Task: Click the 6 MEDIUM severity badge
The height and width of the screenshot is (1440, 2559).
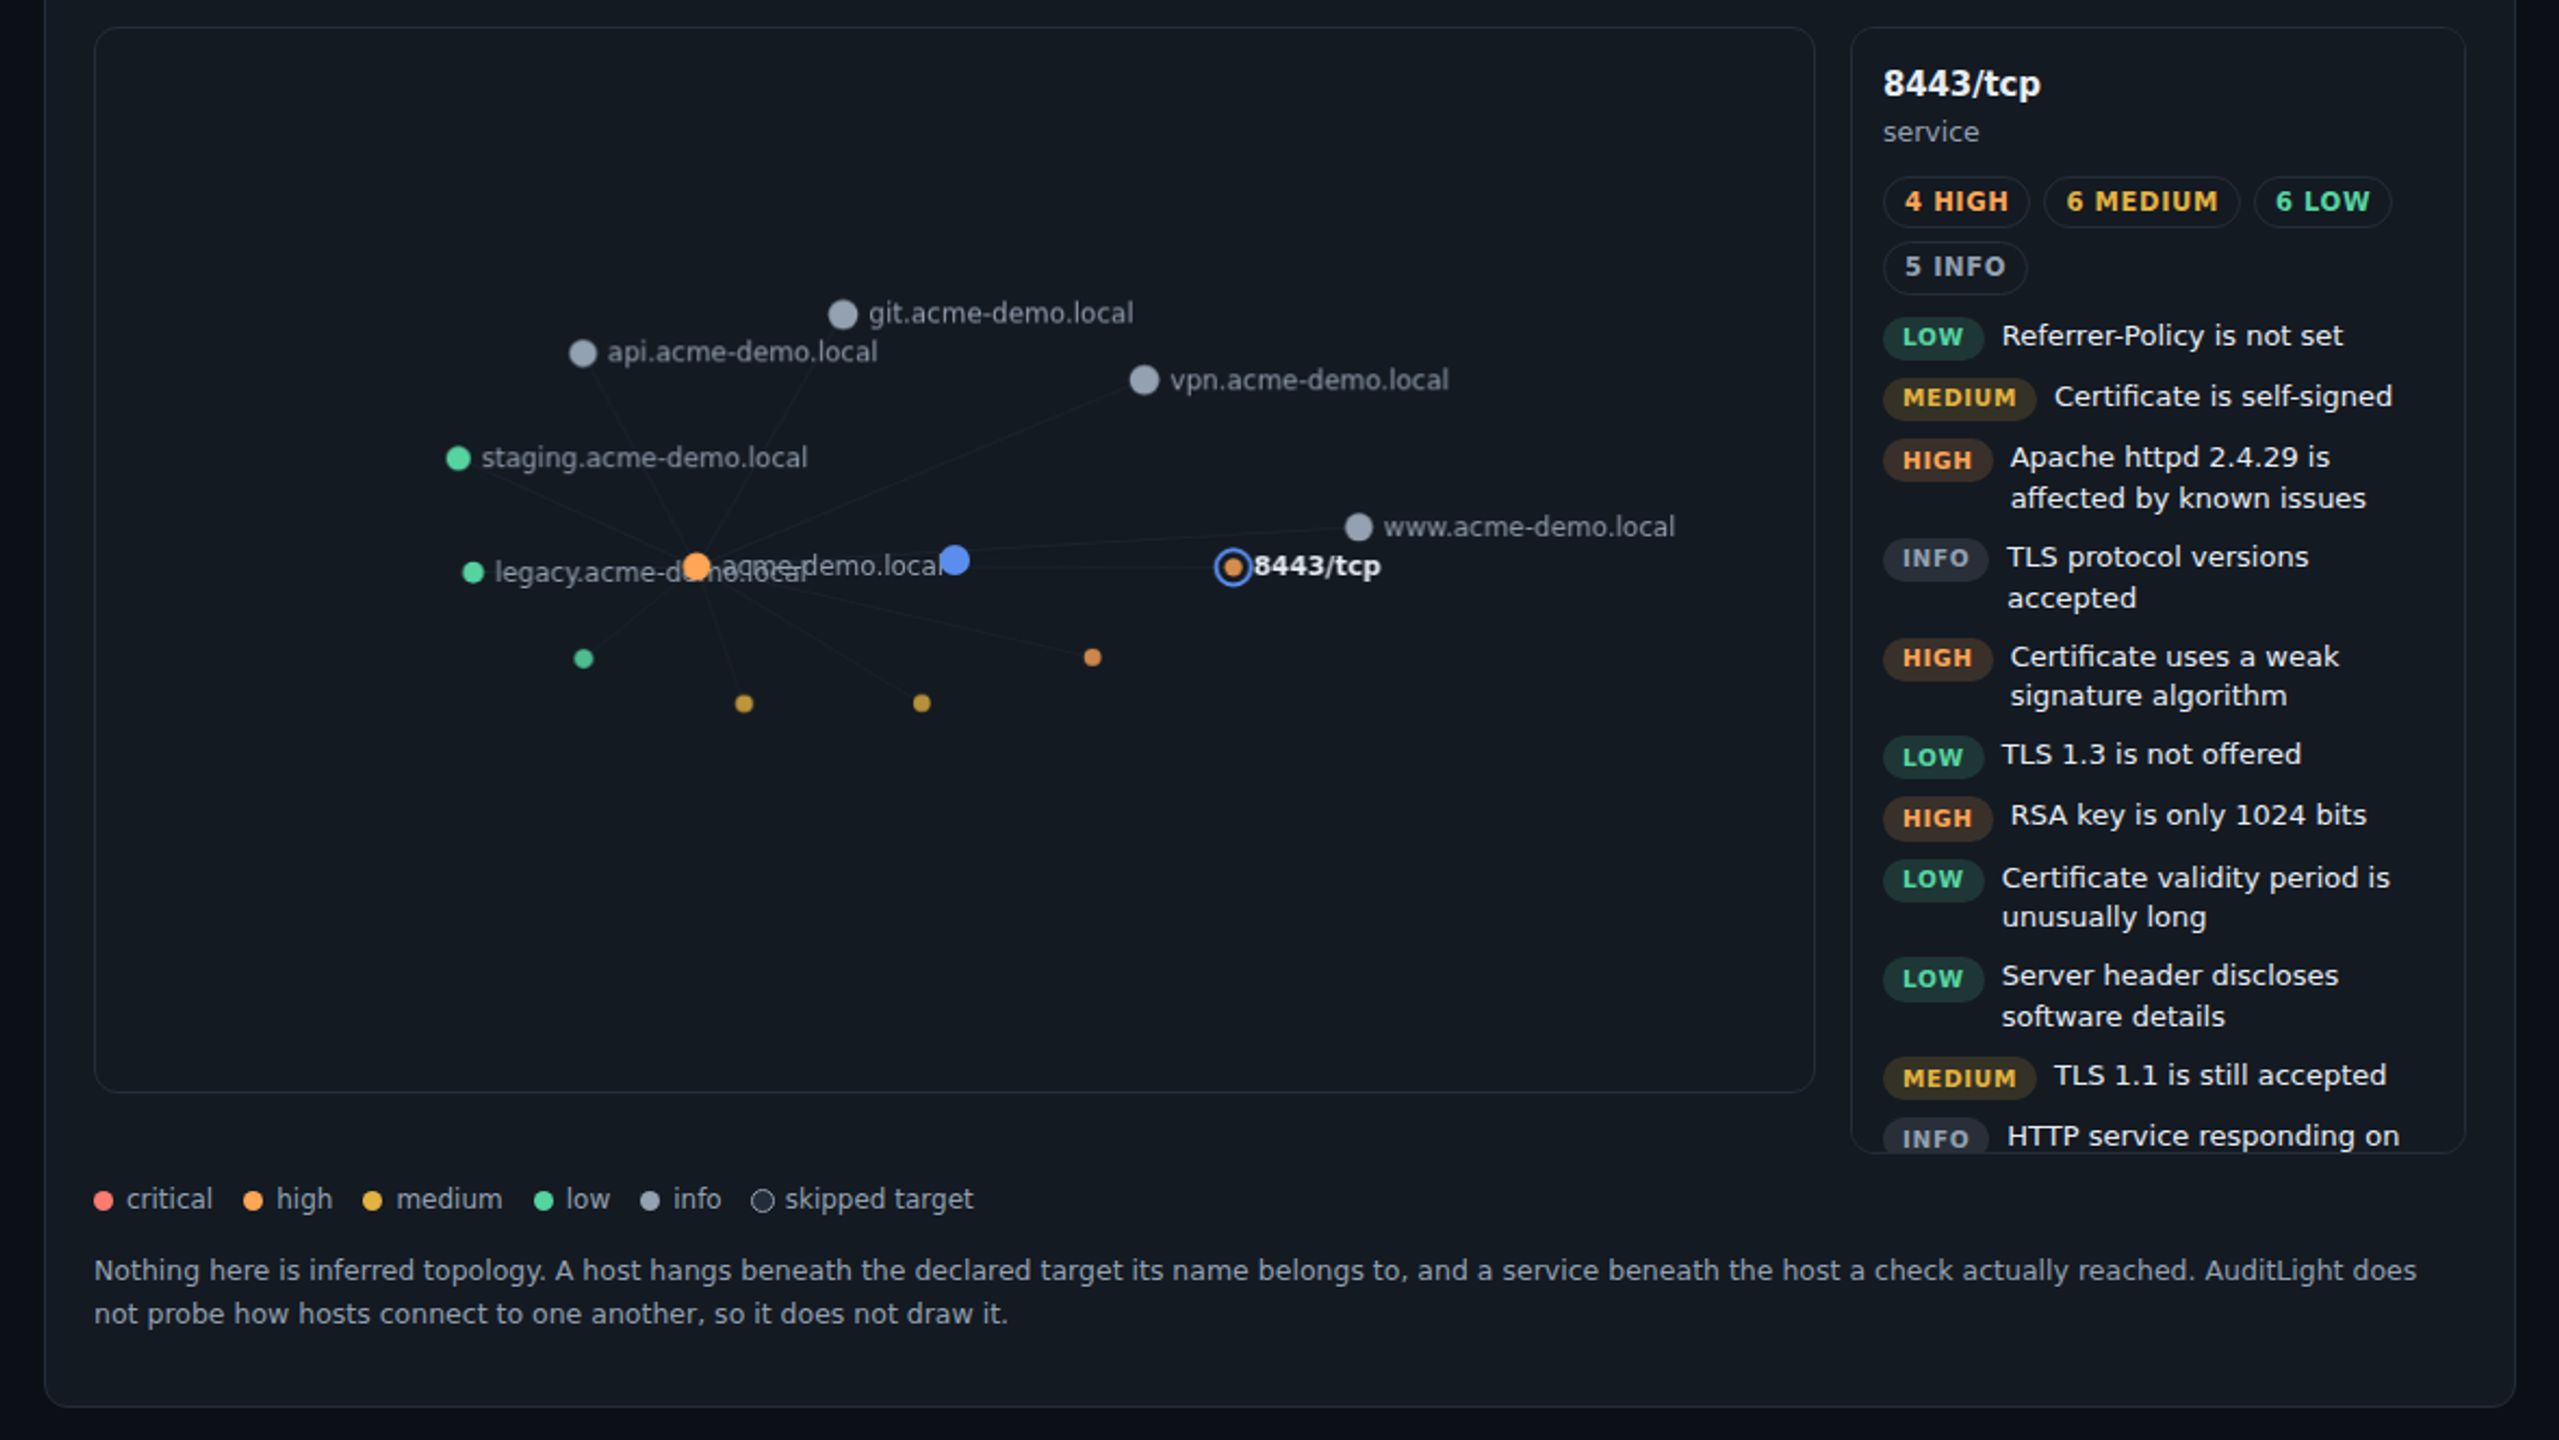Action: (x=2141, y=202)
